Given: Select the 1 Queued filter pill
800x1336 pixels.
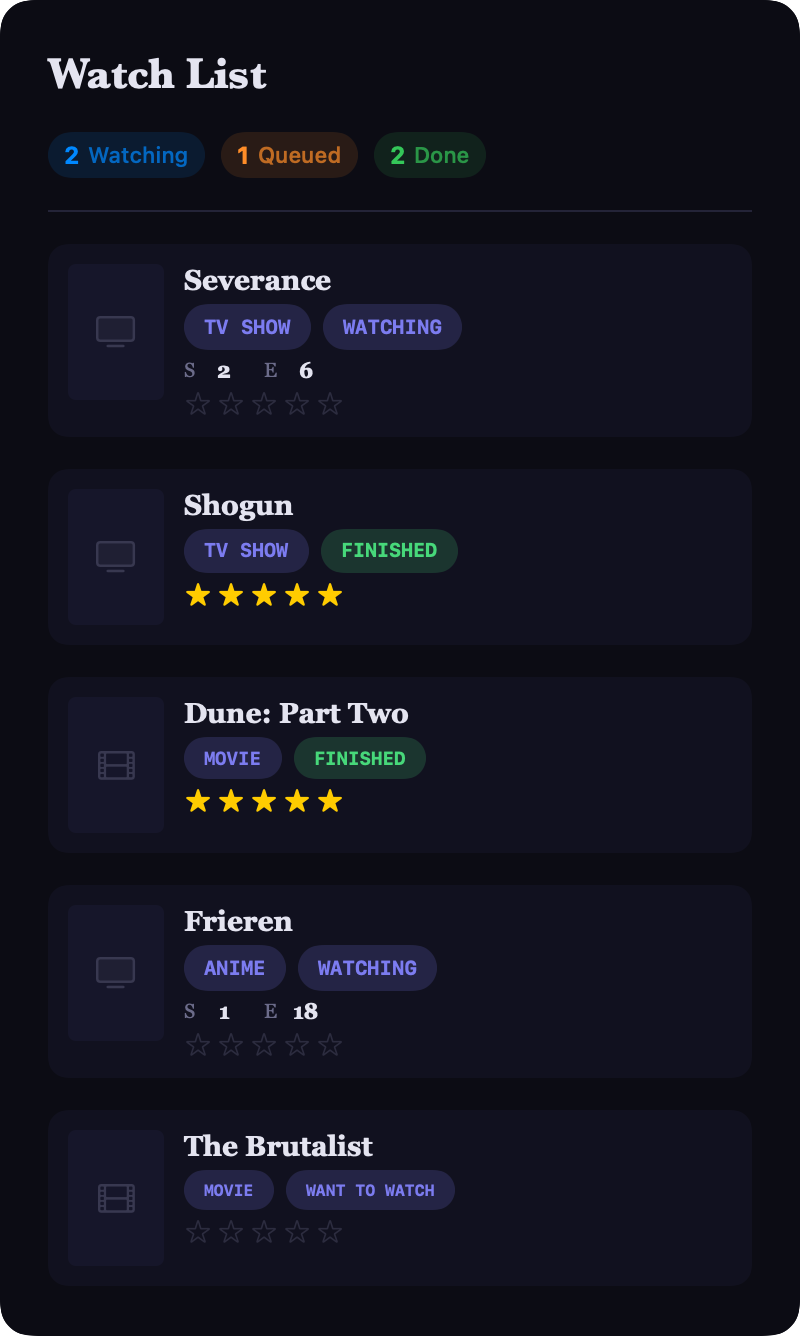Looking at the screenshot, I should pos(289,155).
